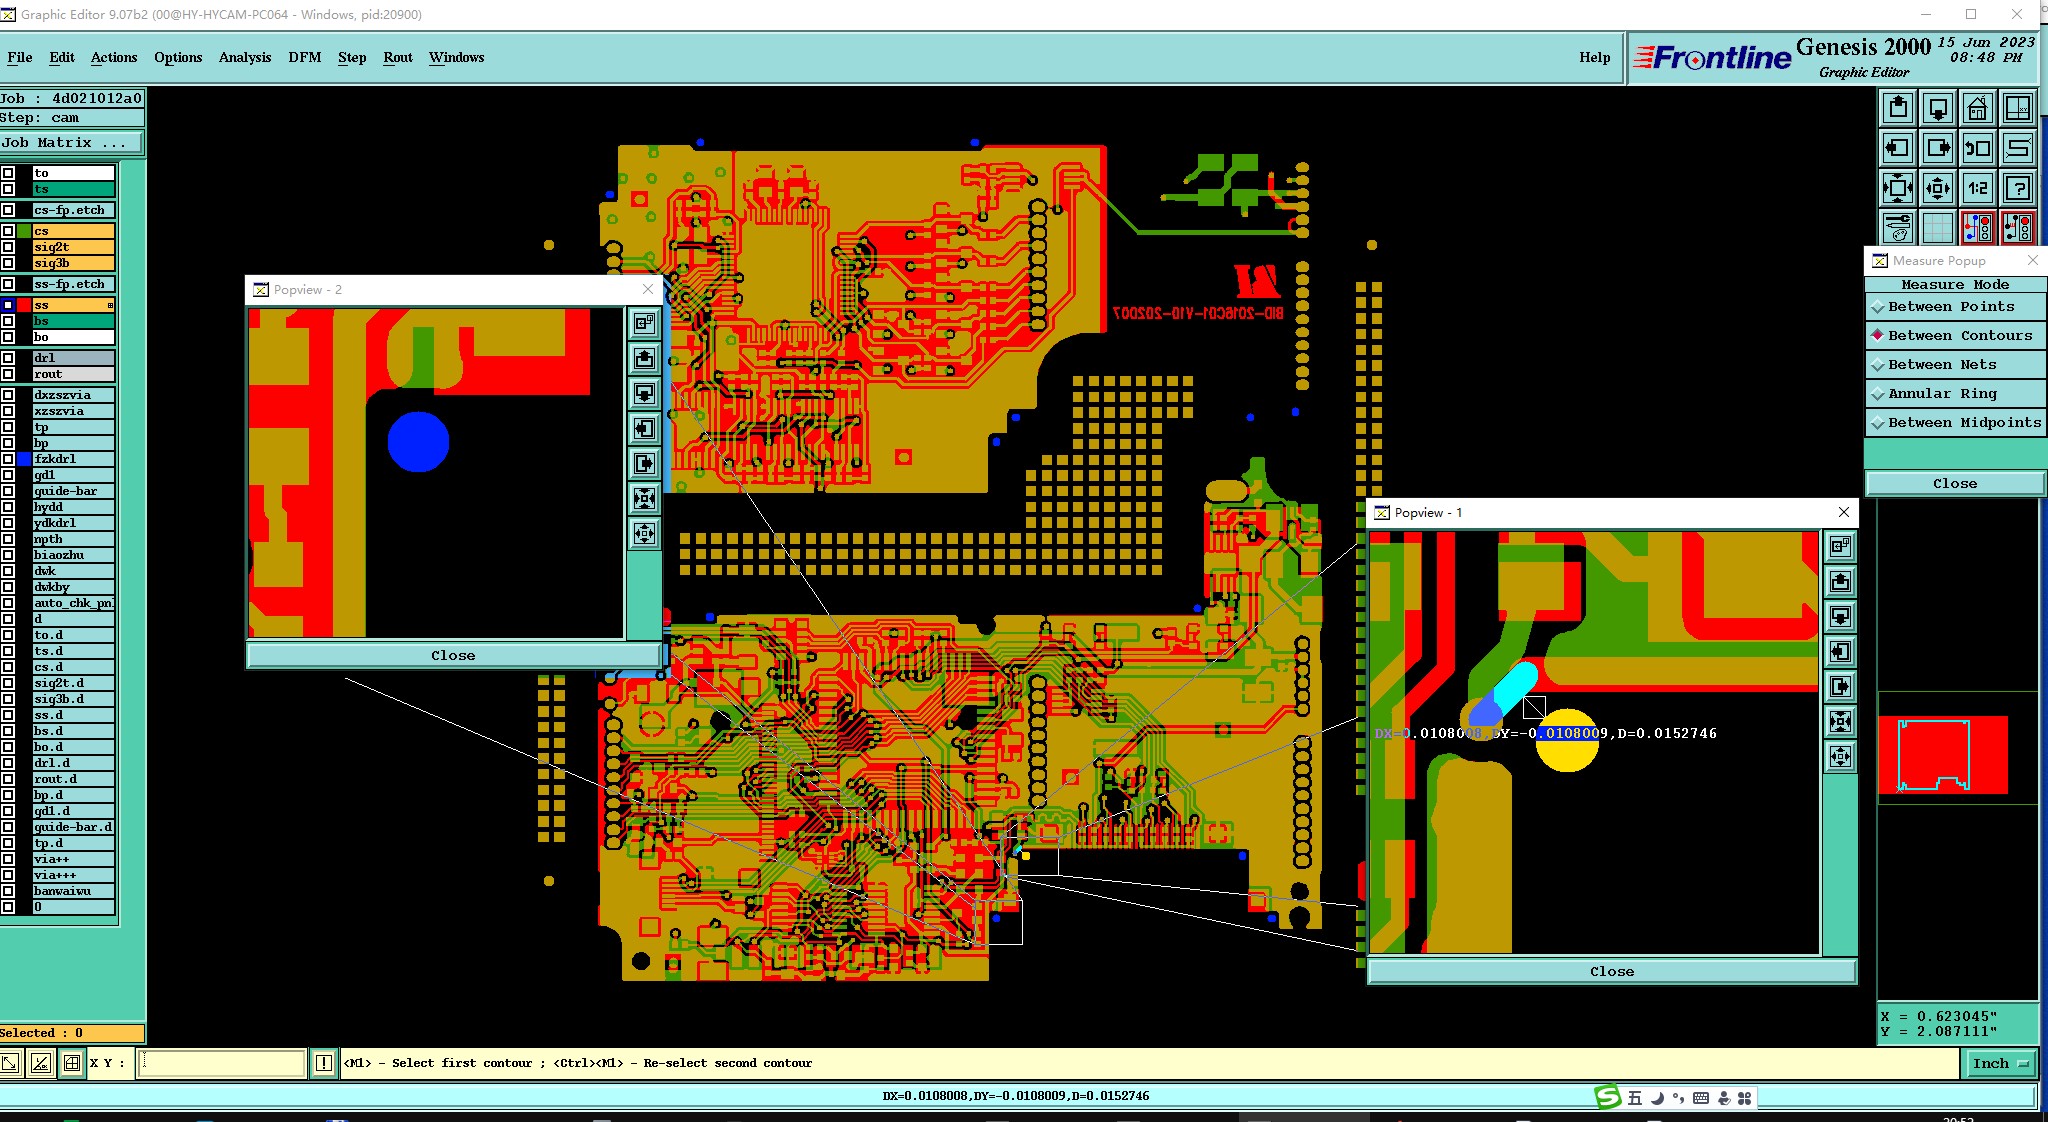The height and width of the screenshot is (1122, 2048).
Task: Click the zoom-out arrows icon
Action: [1937, 188]
